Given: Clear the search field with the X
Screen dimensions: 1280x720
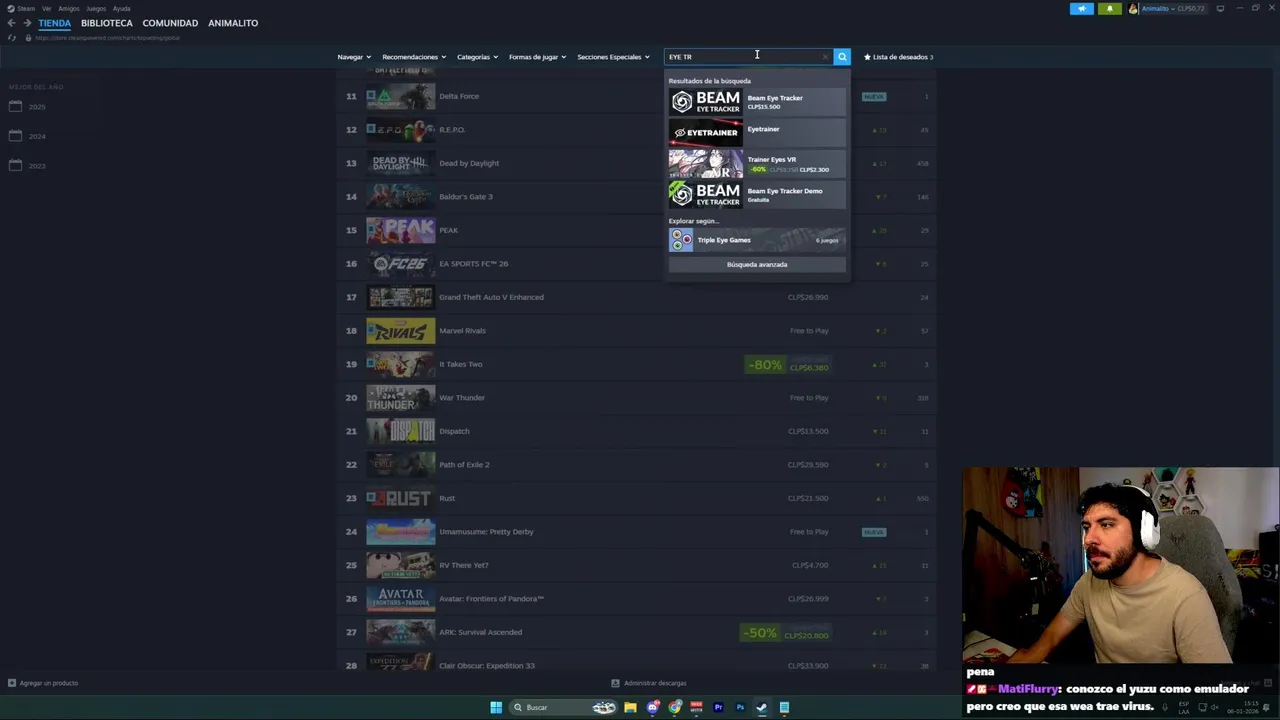Looking at the screenshot, I should (825, 57).
